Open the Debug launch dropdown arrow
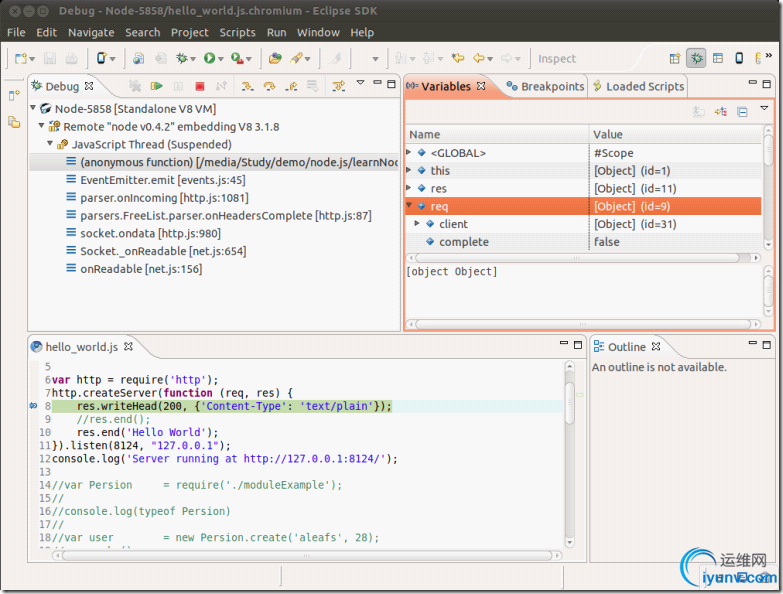The width and height of the screenshot is (783, 594). pos(193,59)
